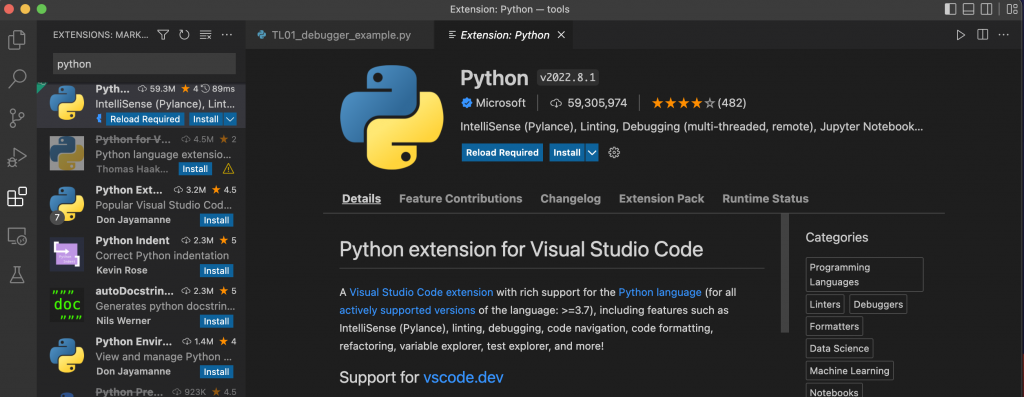Open the Explorer view in activity bar
The height and width of the screenshot is (397, 1024).
[17, 40]
